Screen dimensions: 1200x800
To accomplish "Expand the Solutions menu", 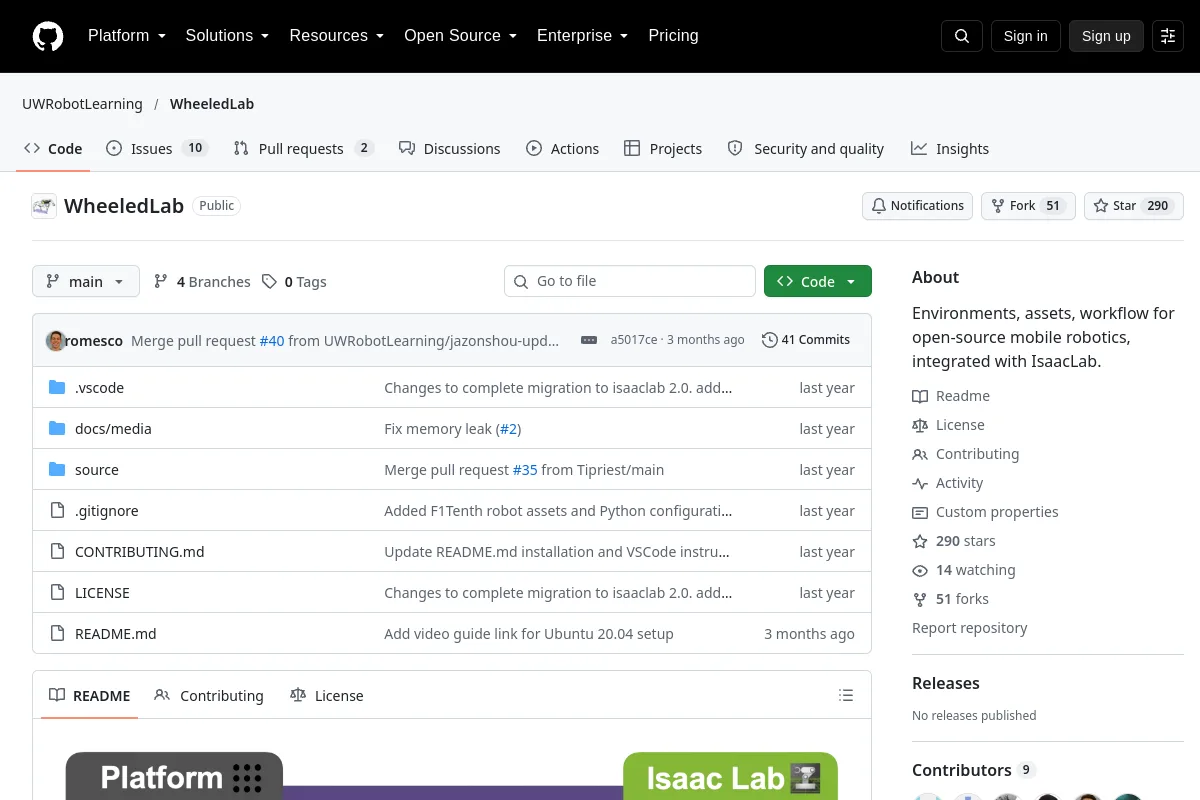I will (x=227, y=36).
